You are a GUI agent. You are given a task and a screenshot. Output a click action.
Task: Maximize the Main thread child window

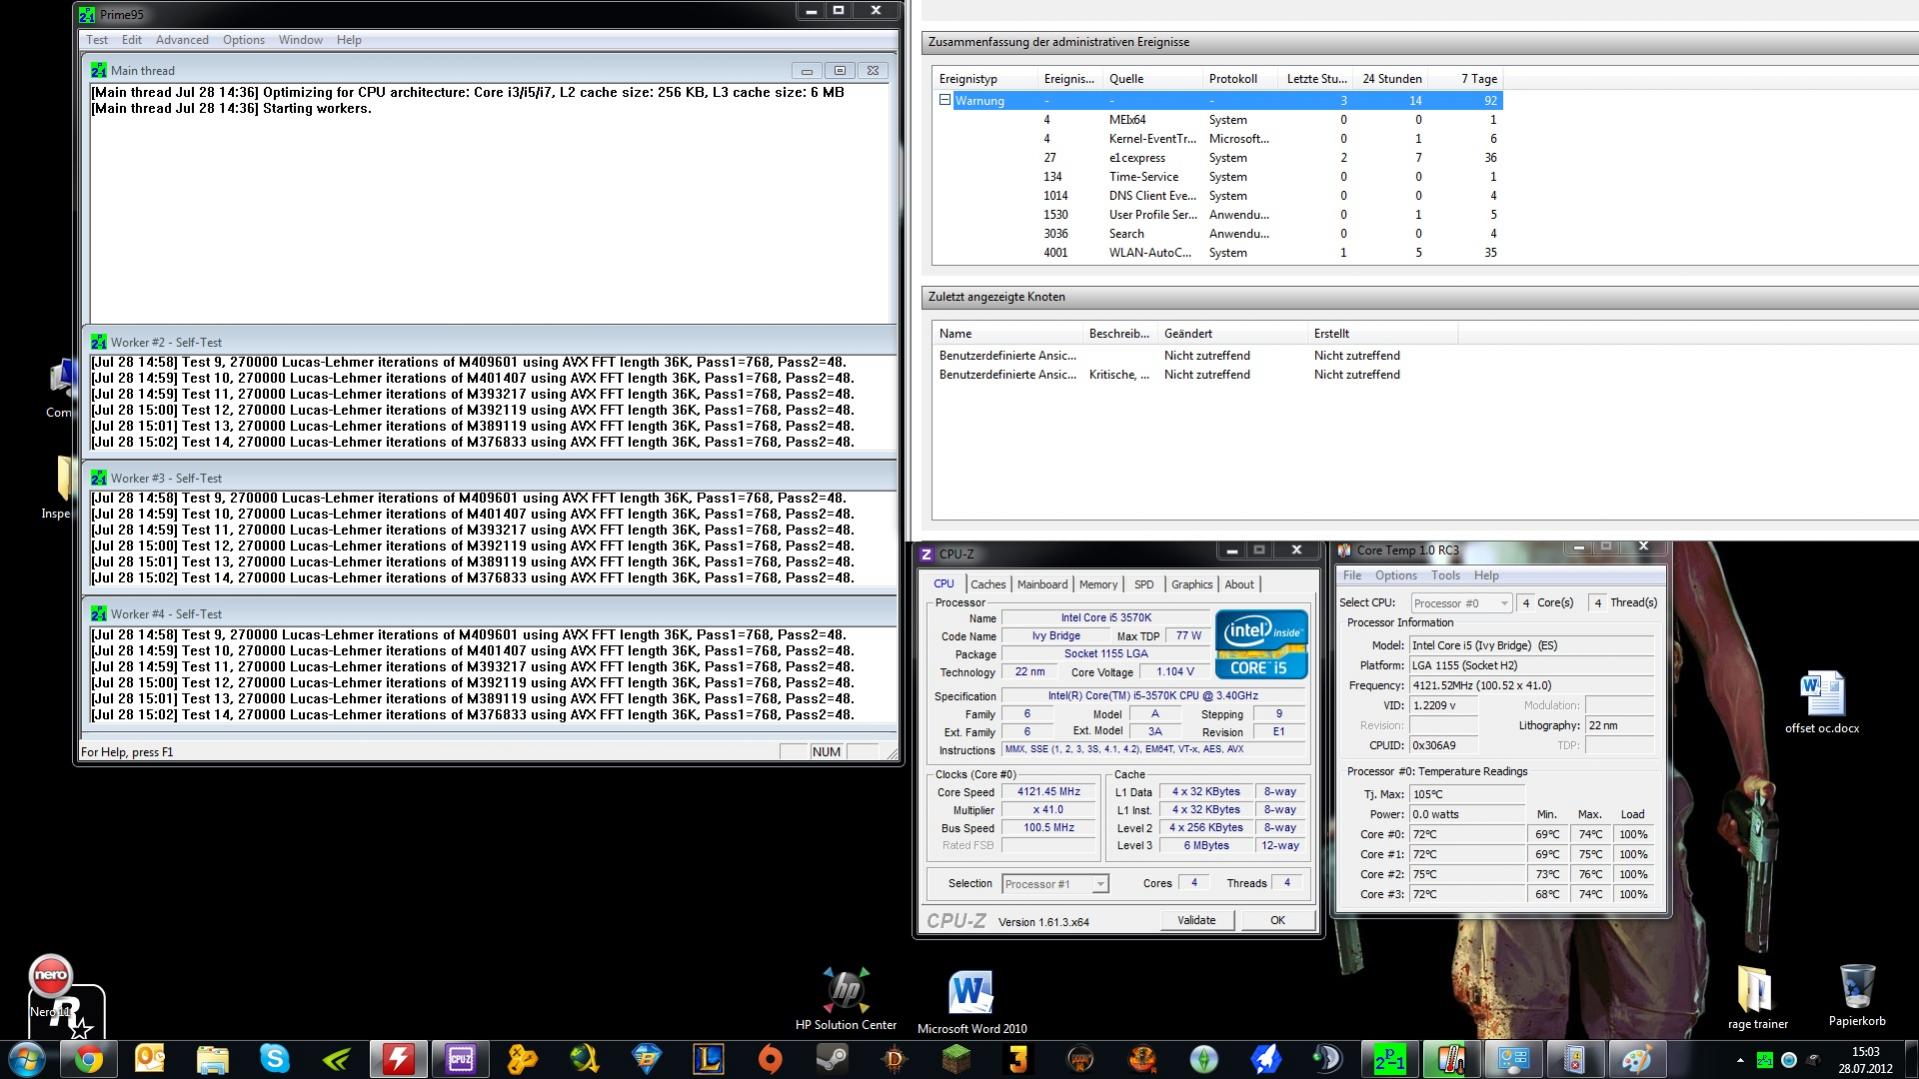840,71
